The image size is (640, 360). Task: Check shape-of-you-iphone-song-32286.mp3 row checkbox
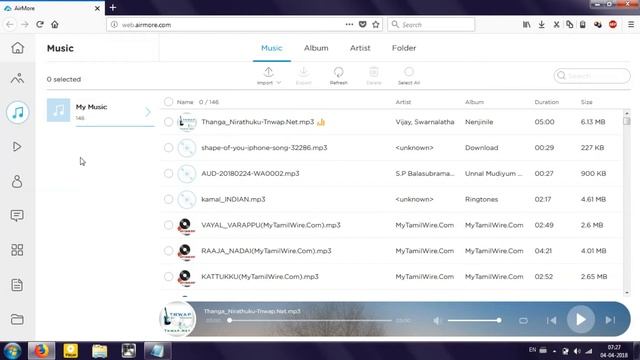(x=168, y=147)
